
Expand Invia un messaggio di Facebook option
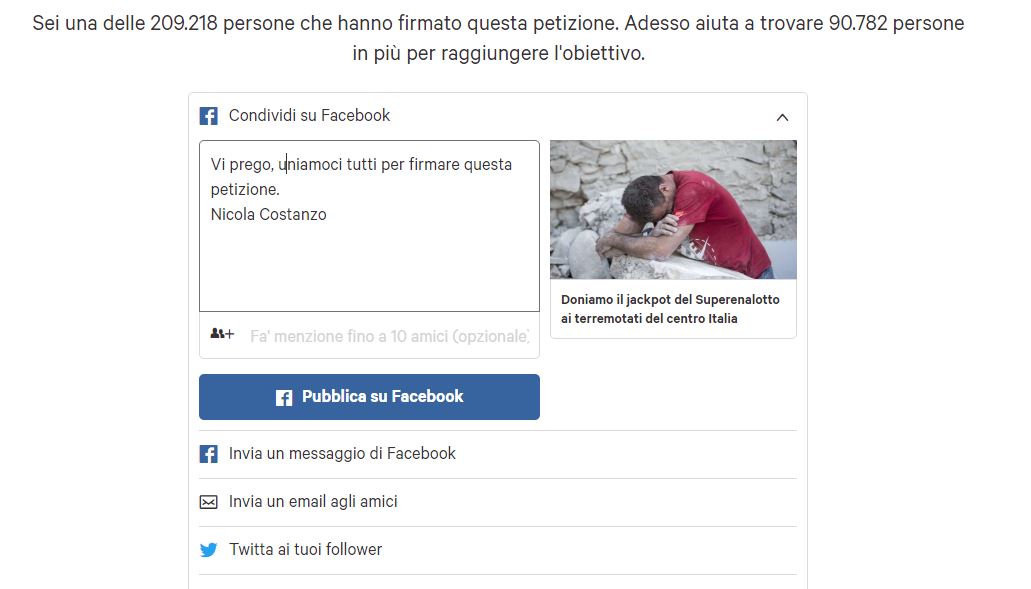(x=498, y=454)
